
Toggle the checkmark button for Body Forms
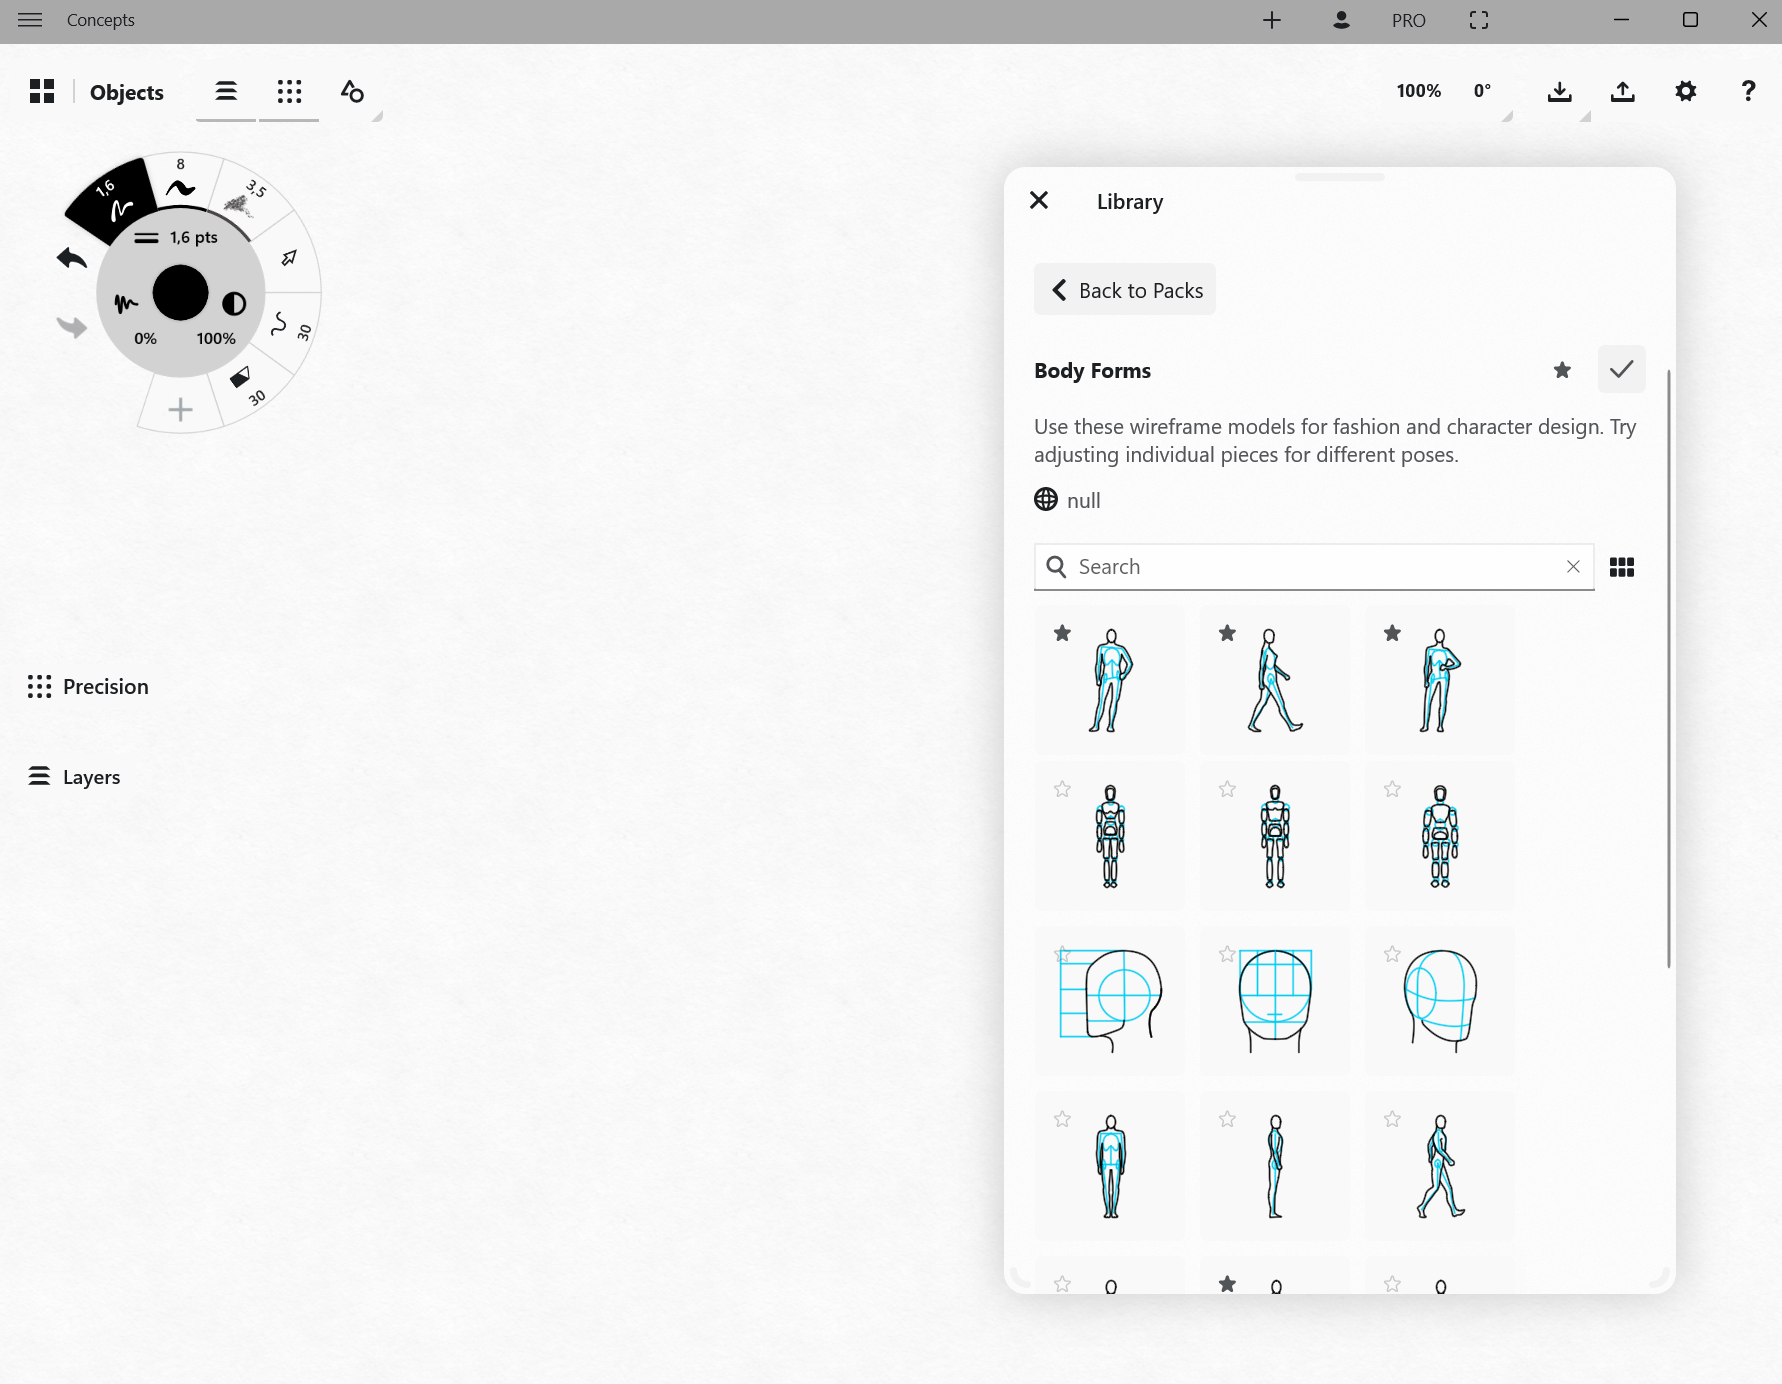pyautogui.click(x=1621, y=369)
